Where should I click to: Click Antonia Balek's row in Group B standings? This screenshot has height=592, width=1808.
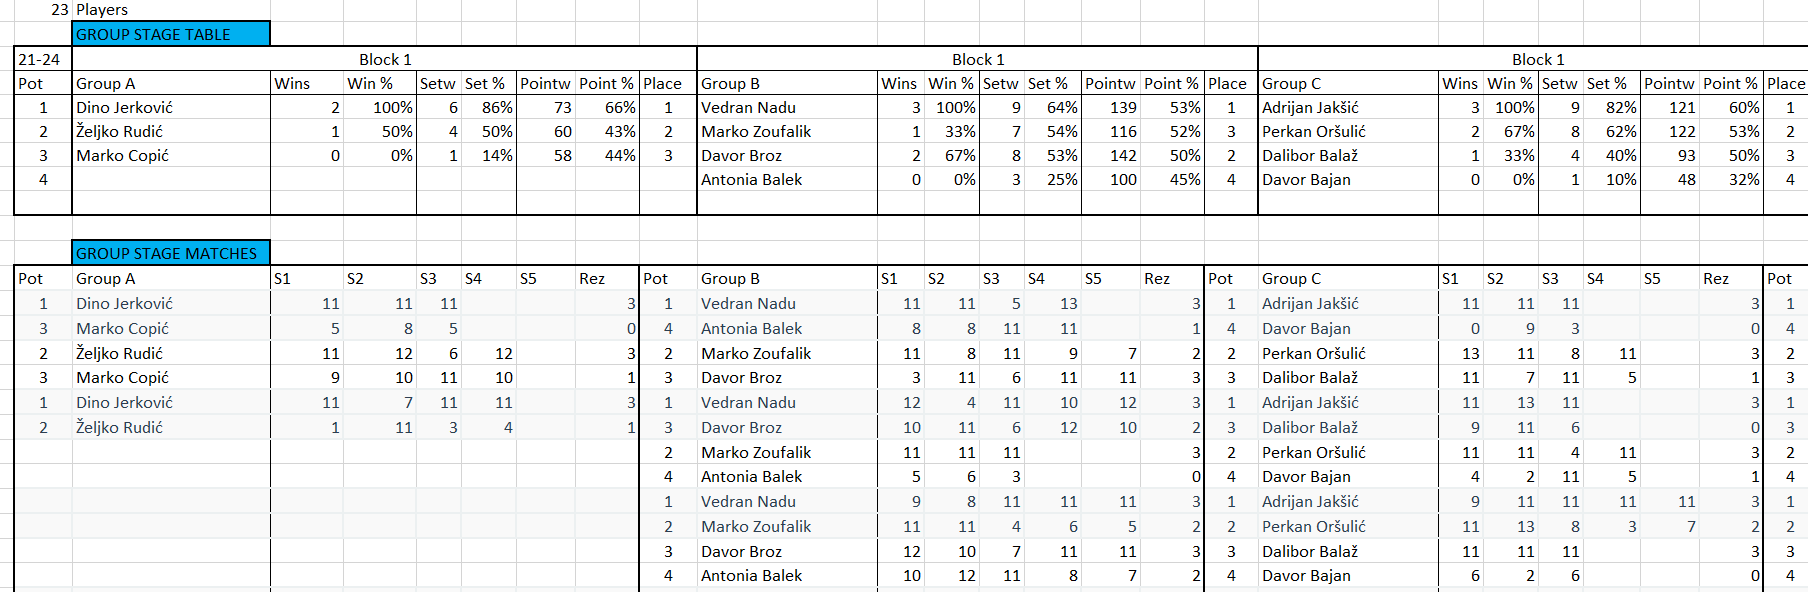click(751, 180)
